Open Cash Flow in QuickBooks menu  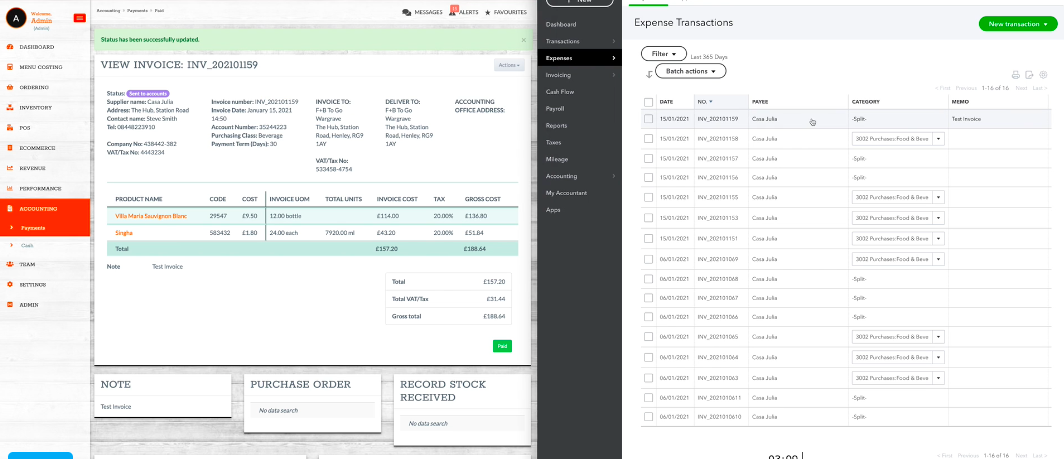(560, 92)
